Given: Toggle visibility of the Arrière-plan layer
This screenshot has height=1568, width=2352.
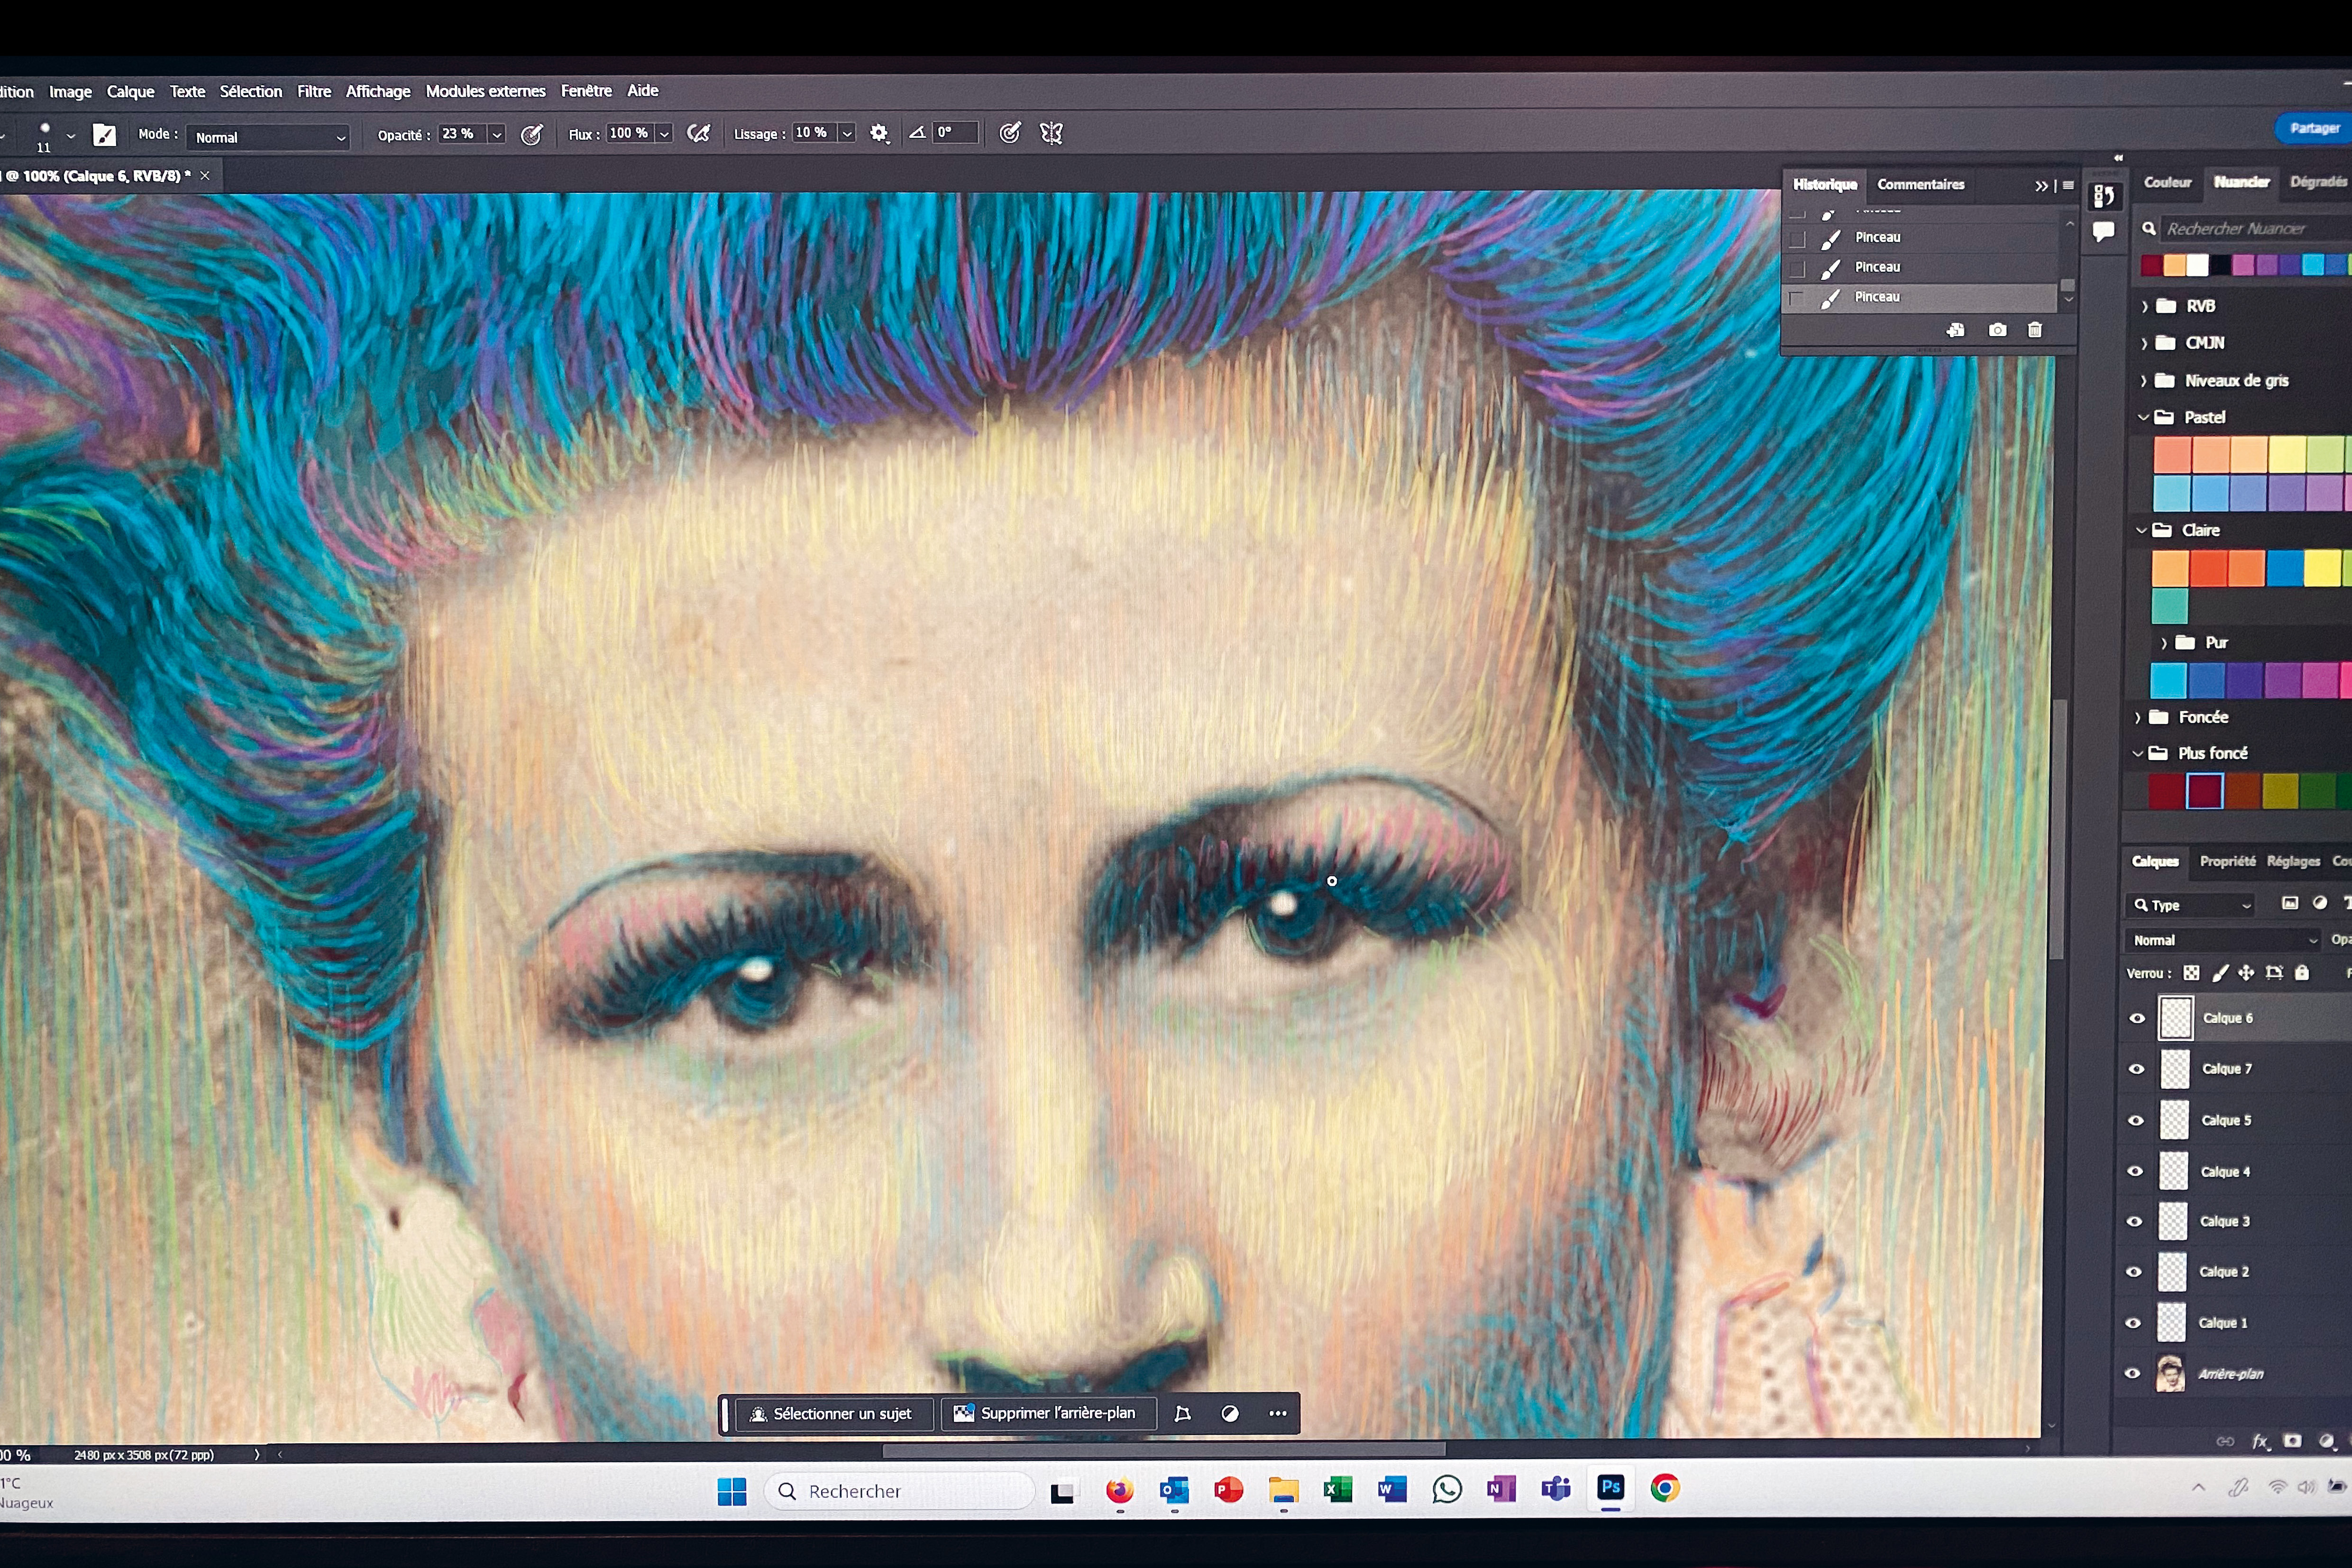Looking at the screenshot, I should pyautogui.click(x=2132, y=1374).
